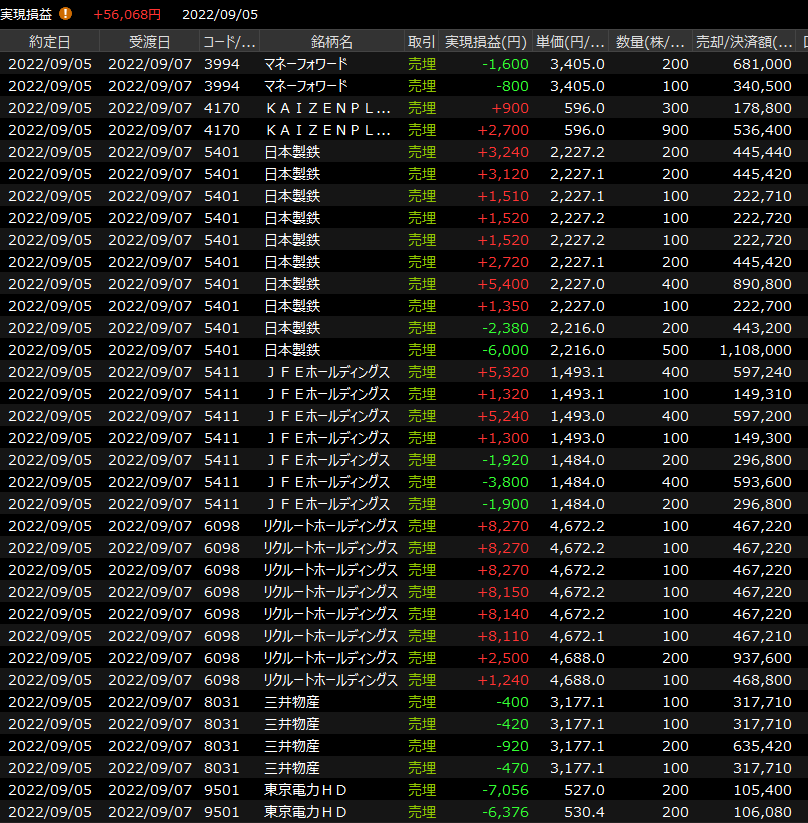Select the 東京電力HD row with -7,056 loss

[400, 790]
